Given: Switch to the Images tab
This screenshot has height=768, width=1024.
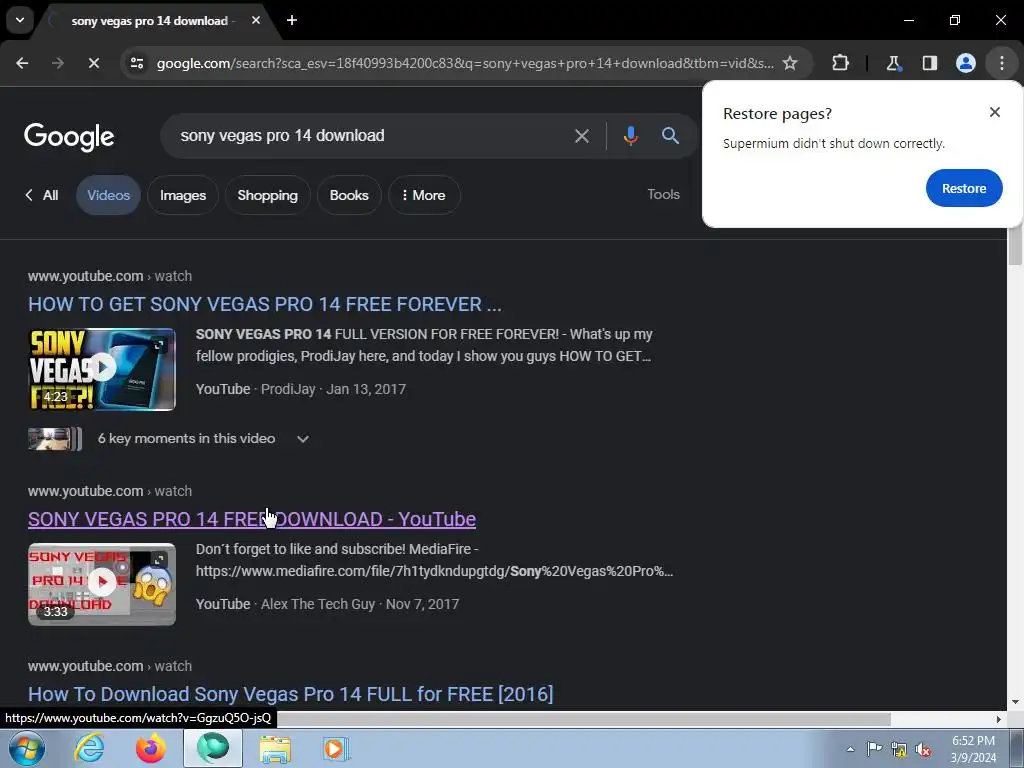Looking at the screenshot, I should pos(183,195).
